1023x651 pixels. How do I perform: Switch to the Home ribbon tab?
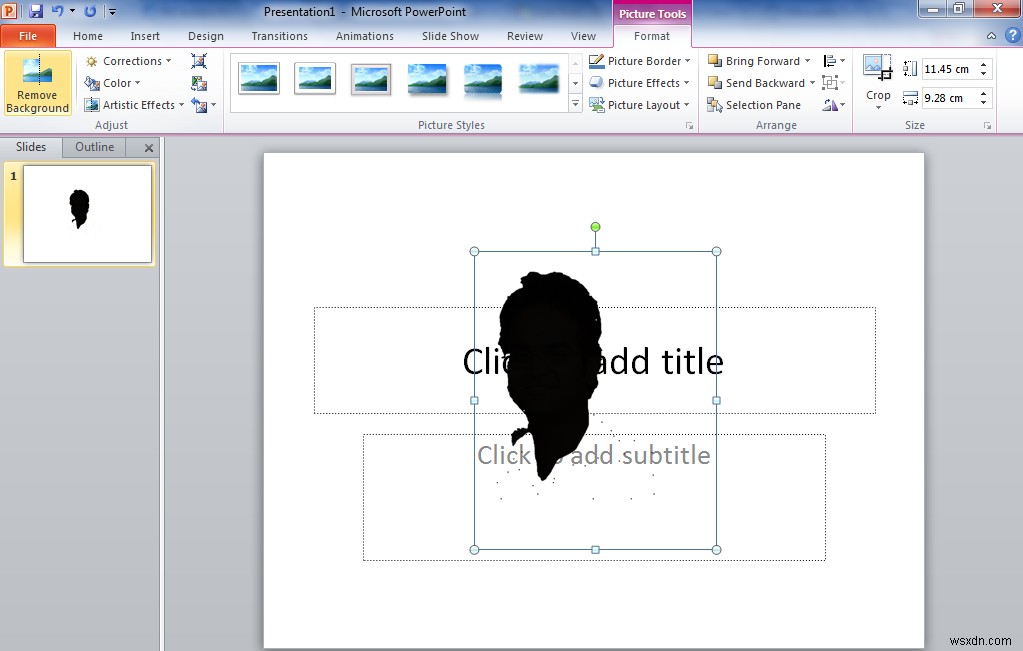[x=88, y=35]
